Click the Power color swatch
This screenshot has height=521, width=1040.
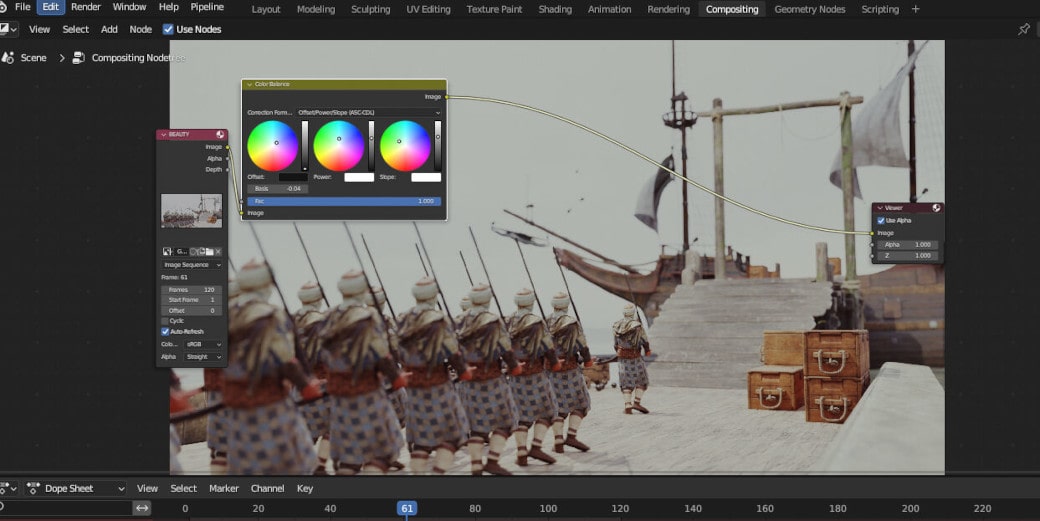click(359, 177)
